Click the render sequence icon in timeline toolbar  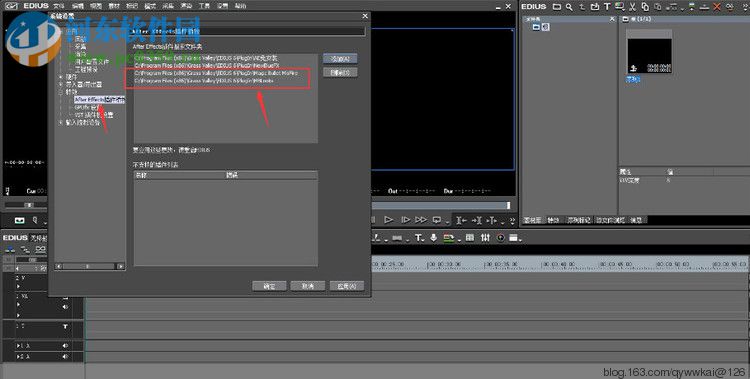coord(448,238)
